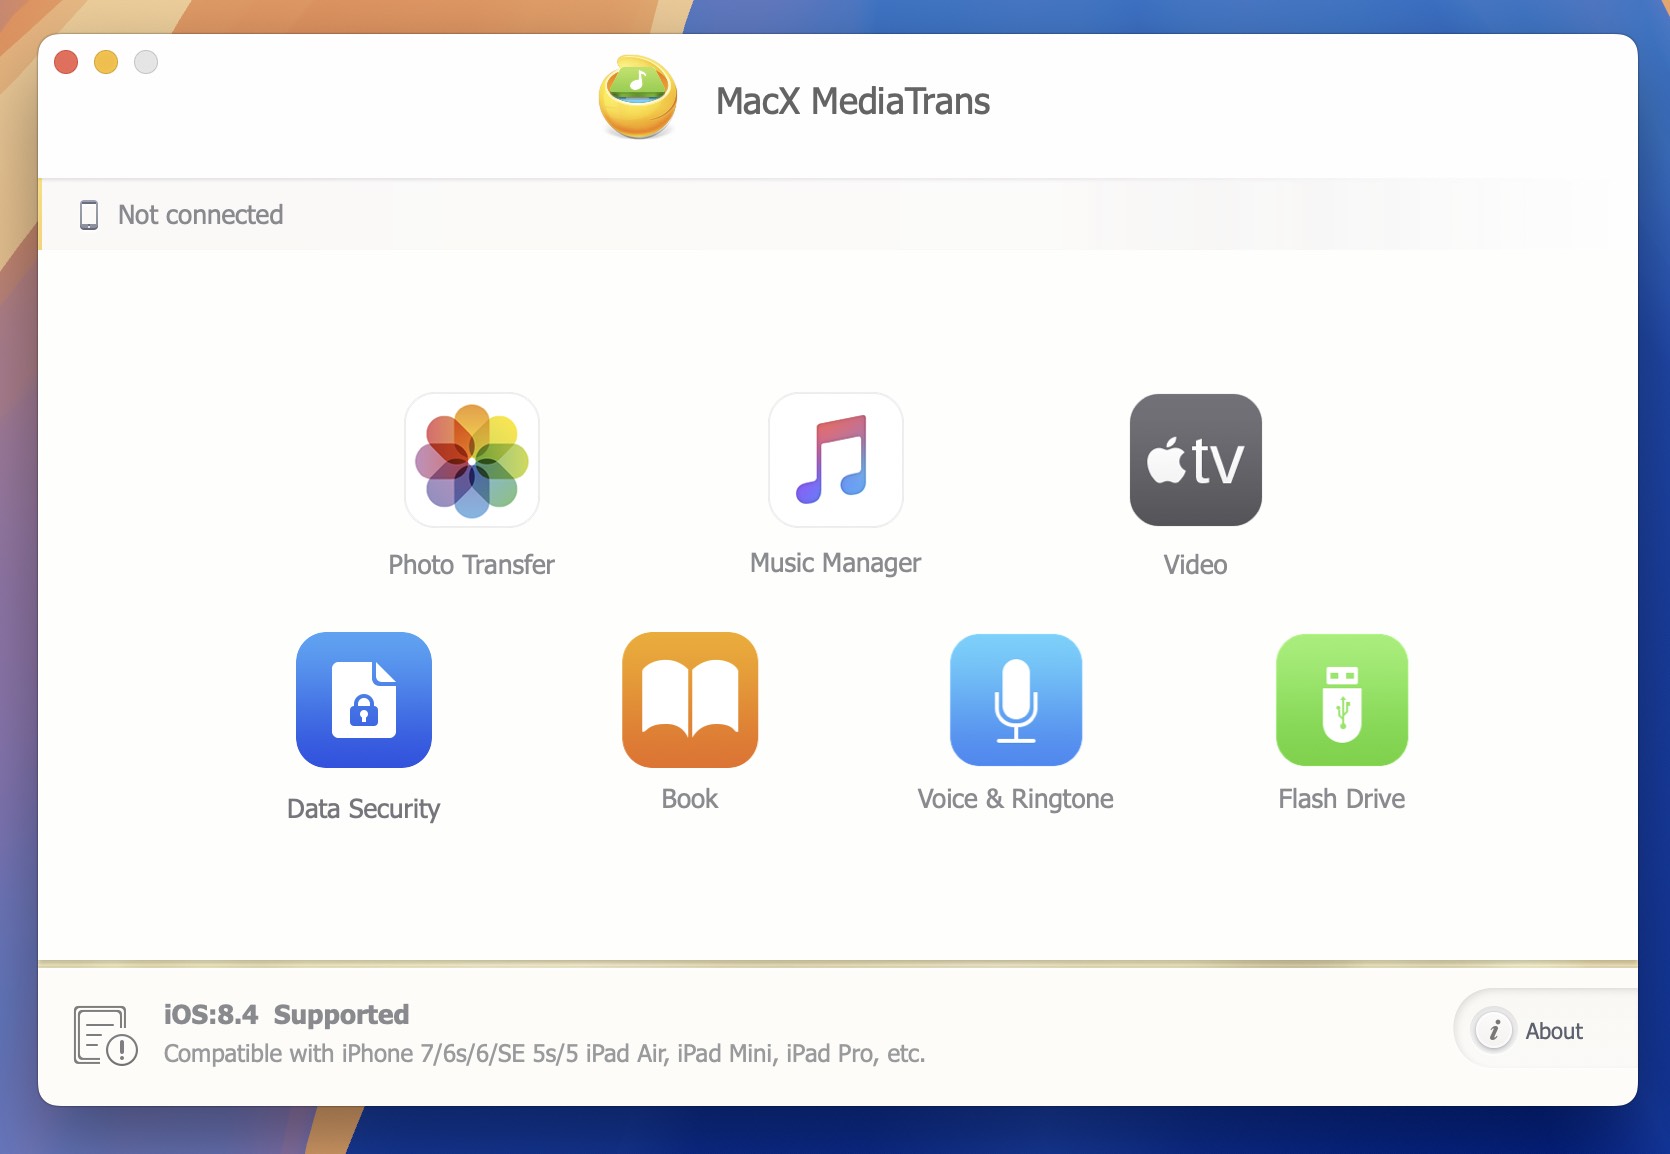Click the iOS:8.4 Supported text

(x=287, y=1015)
